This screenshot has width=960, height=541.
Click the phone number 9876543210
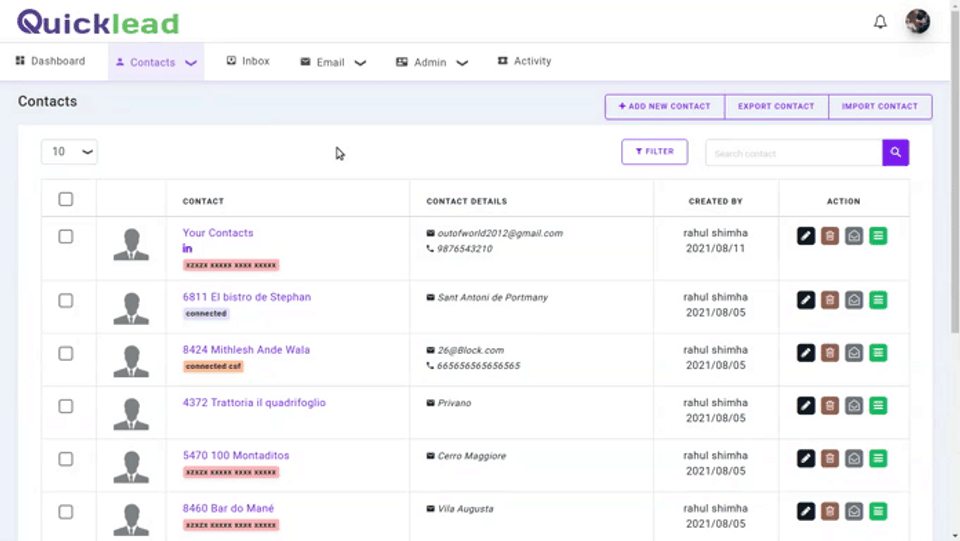[x=464, y=248]
